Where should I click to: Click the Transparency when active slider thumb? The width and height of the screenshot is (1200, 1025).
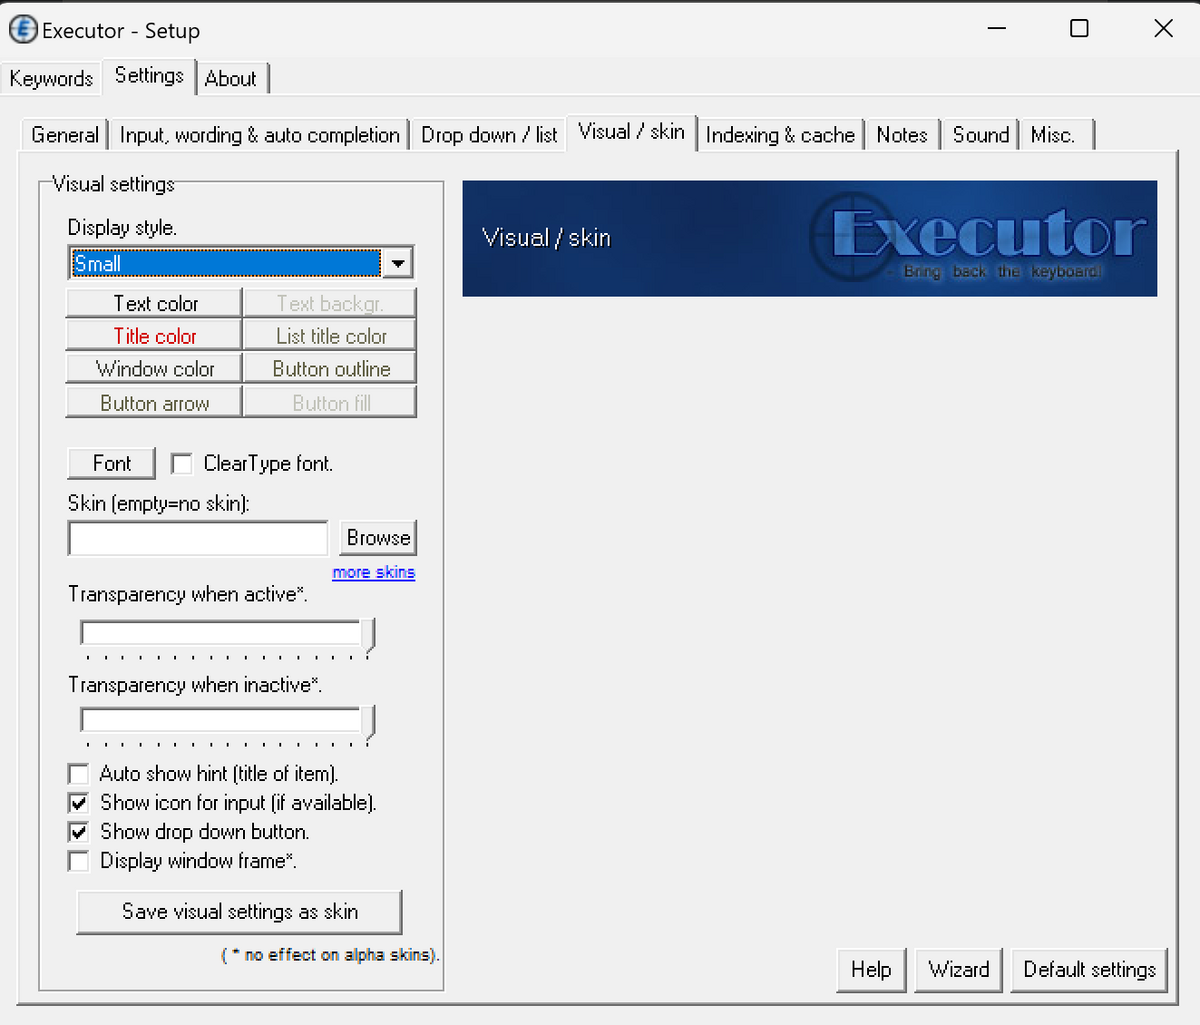click(x=369, y=636)
